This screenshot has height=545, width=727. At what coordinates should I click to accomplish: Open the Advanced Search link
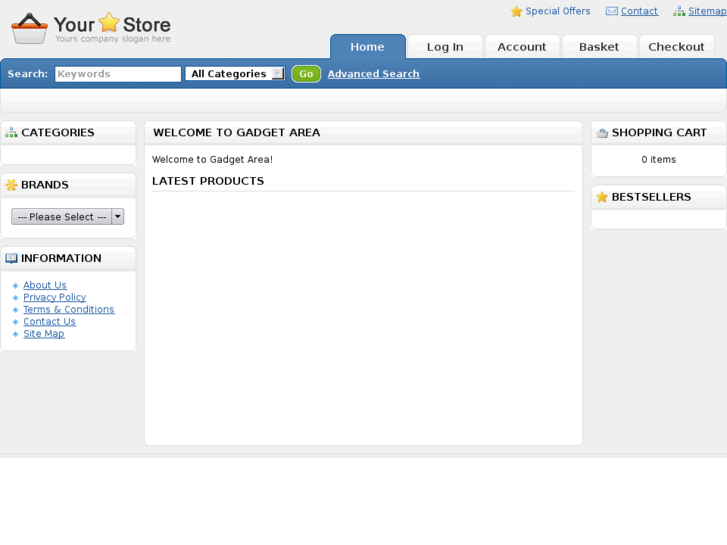[374, 74]
